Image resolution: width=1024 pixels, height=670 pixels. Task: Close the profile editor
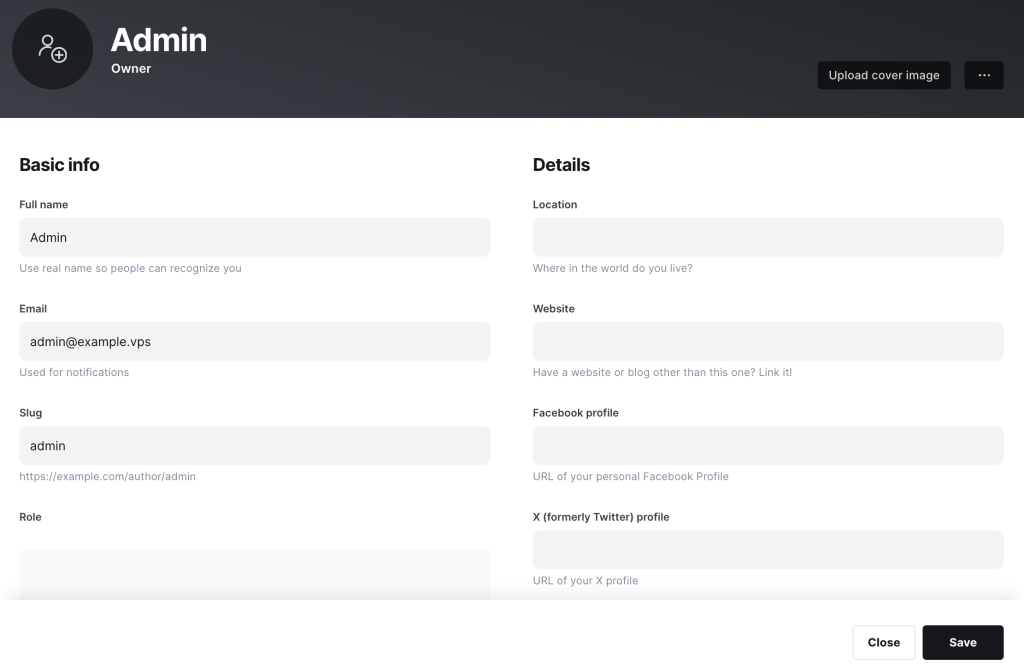pyautogui.click(x=884, y=642)
